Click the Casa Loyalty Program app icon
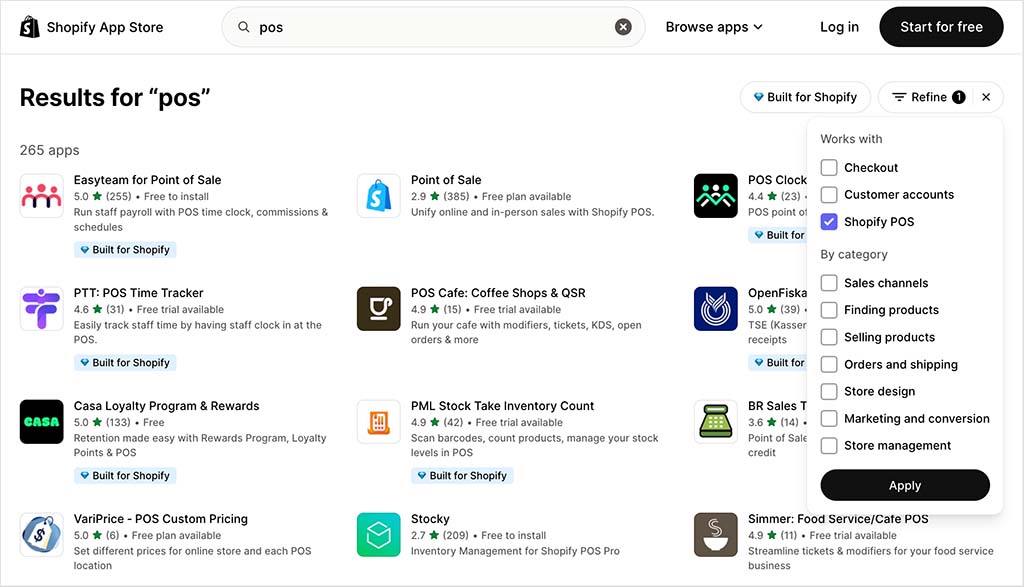The width and height of the screenshot is (1024, 587). pos(41,421)
